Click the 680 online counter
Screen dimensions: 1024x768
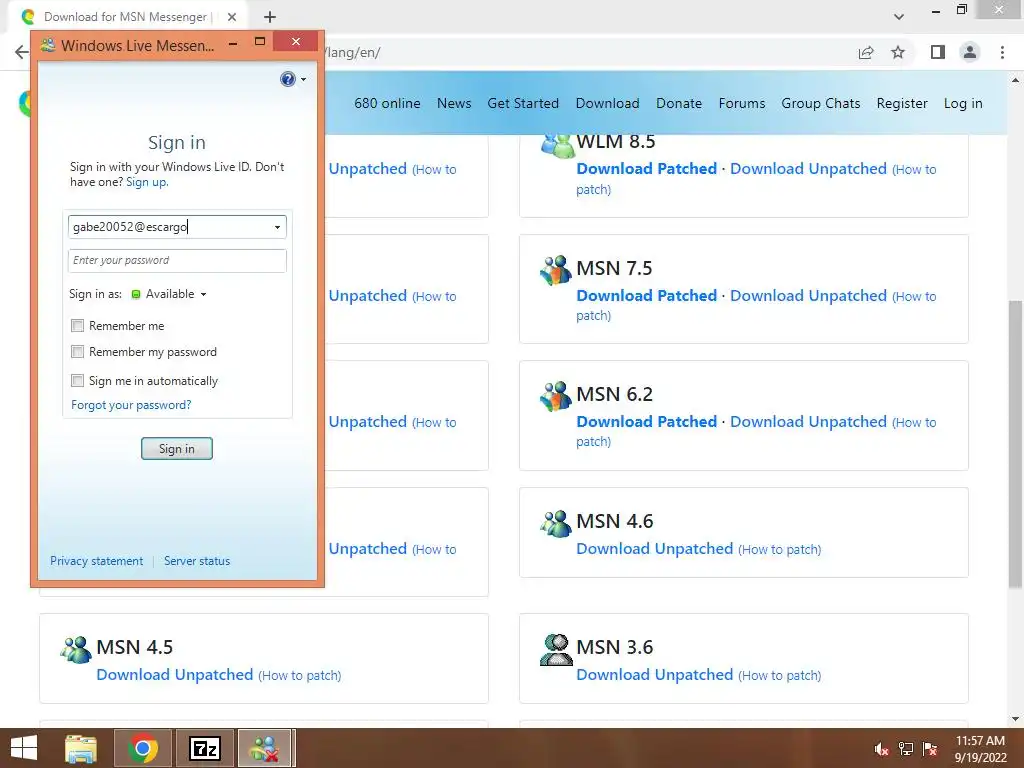pos(387,103)
